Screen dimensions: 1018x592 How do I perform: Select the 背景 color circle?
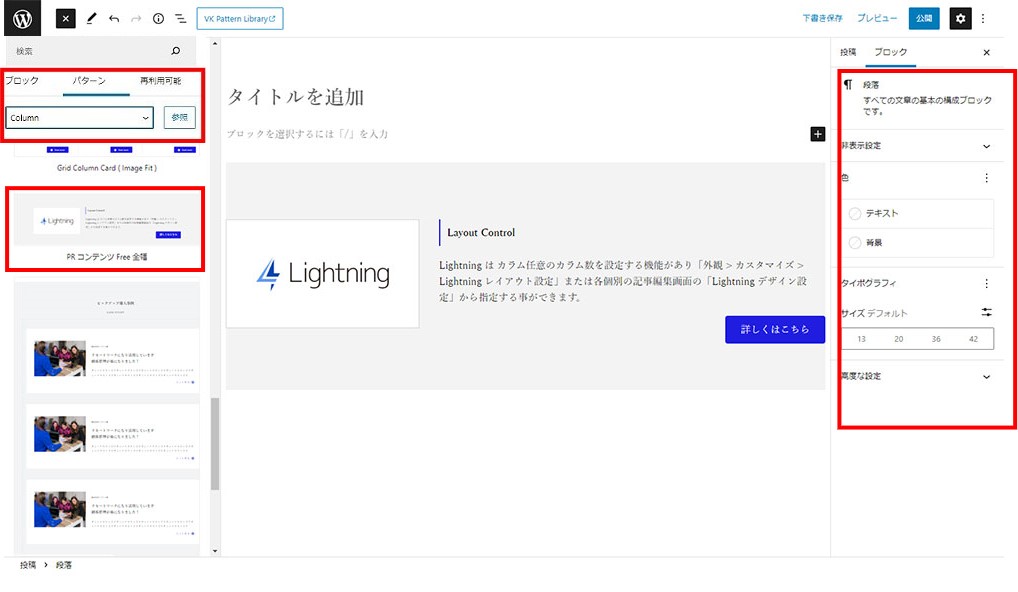pos(855,242)
